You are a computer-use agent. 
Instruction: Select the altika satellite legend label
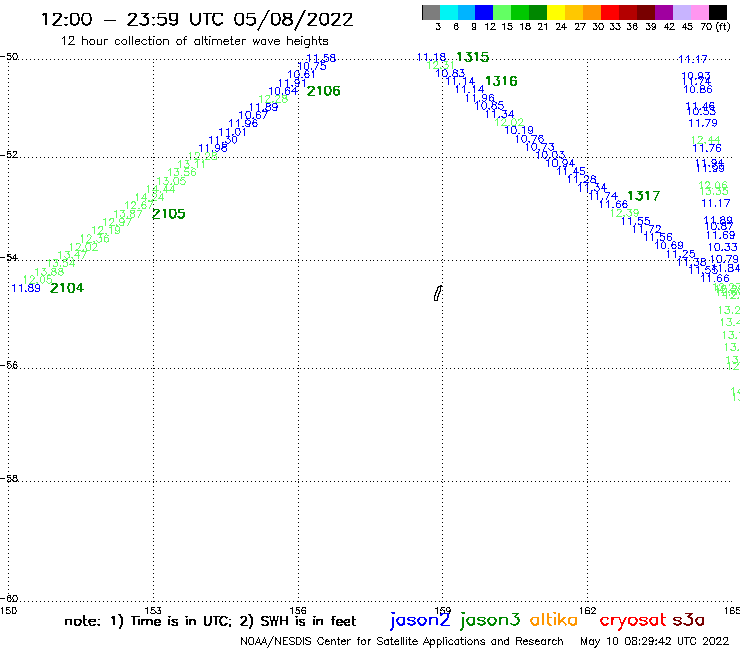point(554,620)
